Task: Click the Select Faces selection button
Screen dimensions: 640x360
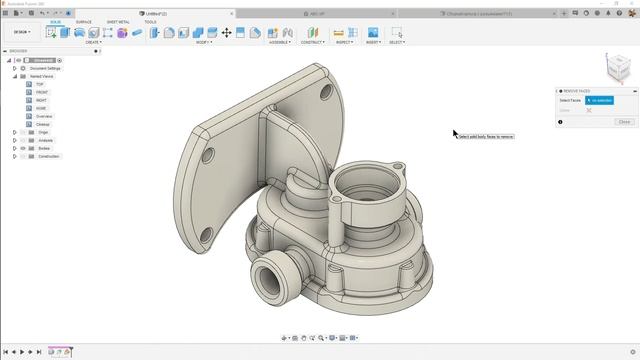Action: [599, 100]
